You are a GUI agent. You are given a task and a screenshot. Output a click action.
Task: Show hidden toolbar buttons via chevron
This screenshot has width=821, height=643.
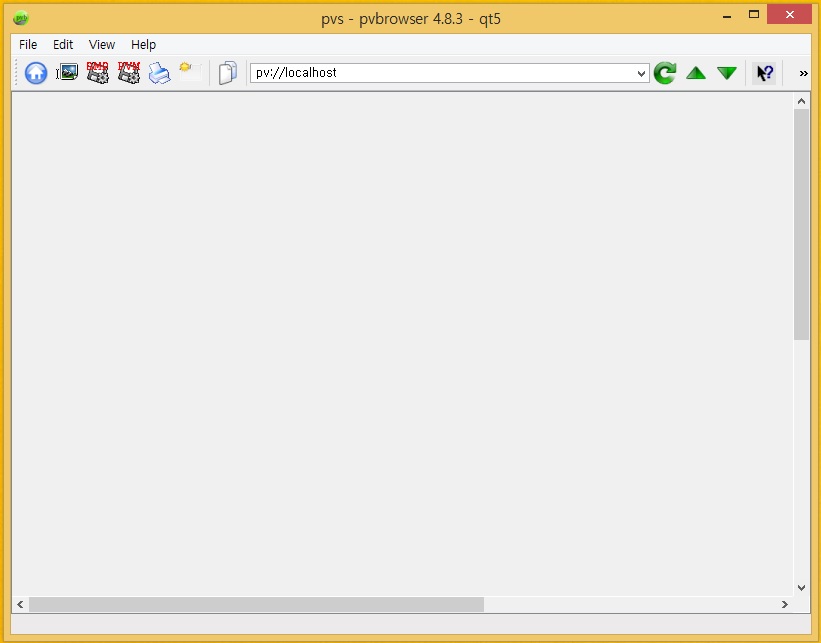click(x=802, y=72)
